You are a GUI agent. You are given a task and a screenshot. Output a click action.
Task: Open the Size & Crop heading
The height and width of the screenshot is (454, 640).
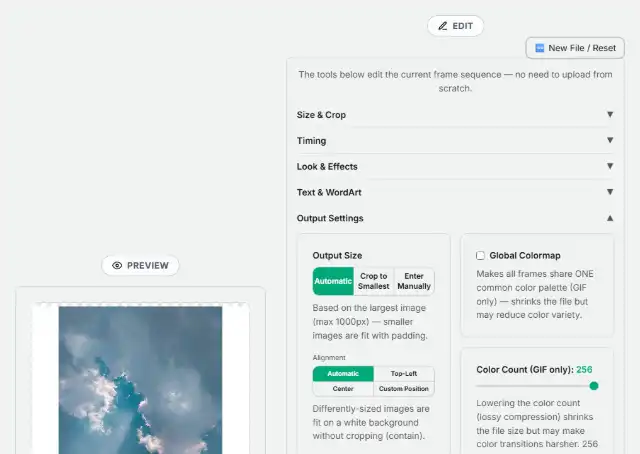(321, 115)
